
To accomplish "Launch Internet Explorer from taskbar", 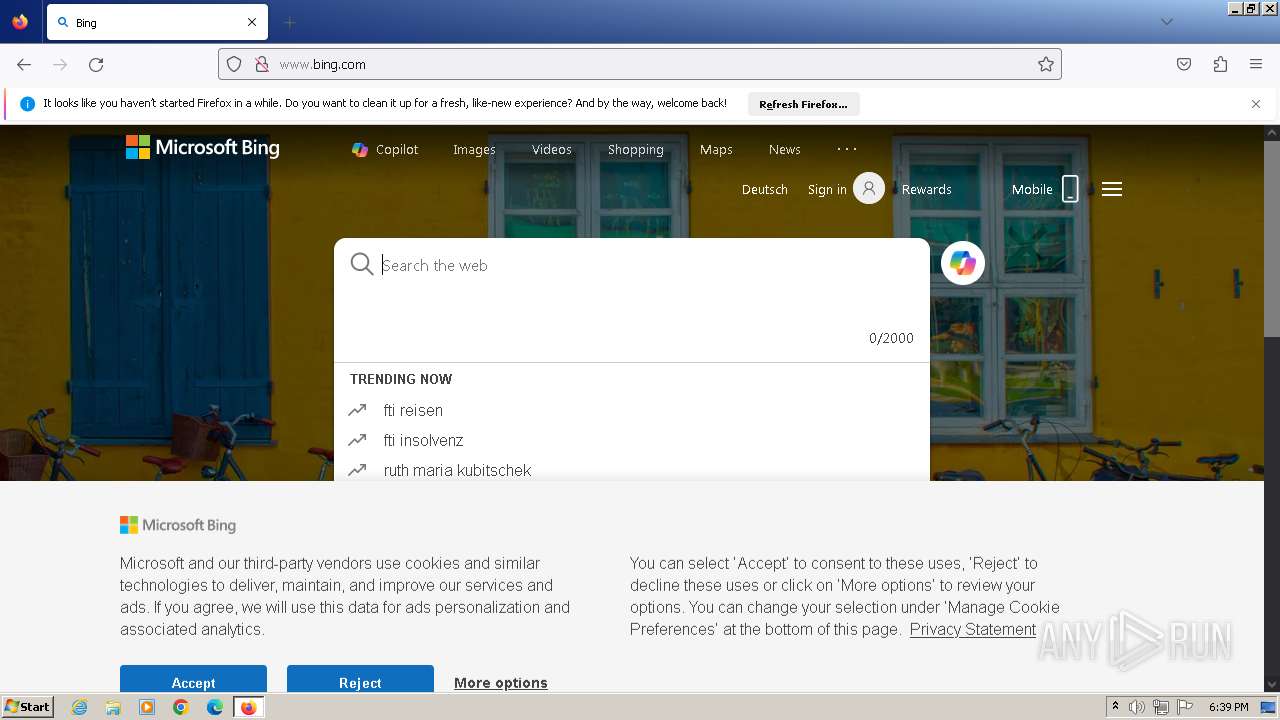I will coord(80,707).
